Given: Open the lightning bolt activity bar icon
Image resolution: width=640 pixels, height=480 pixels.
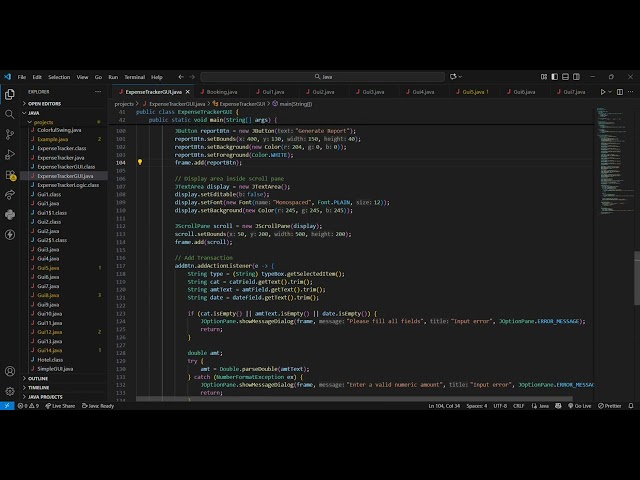Looking at the screenshot, I should coord(10,234).
